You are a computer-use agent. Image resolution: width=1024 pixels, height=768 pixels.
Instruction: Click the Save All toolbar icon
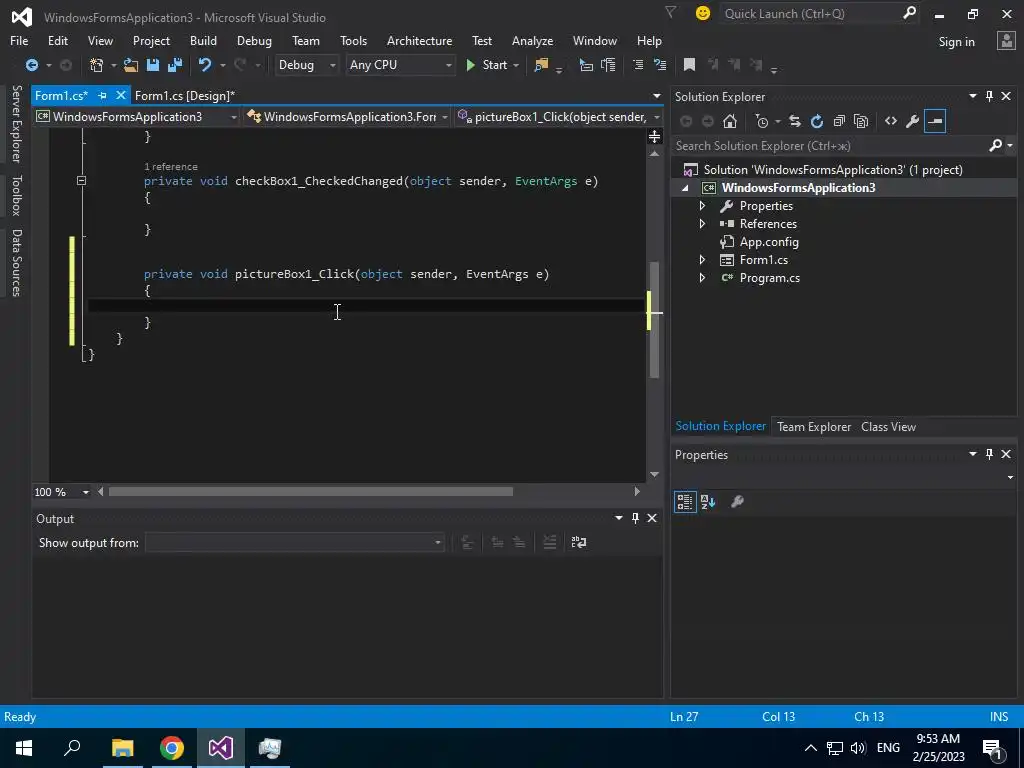[175, 65]
